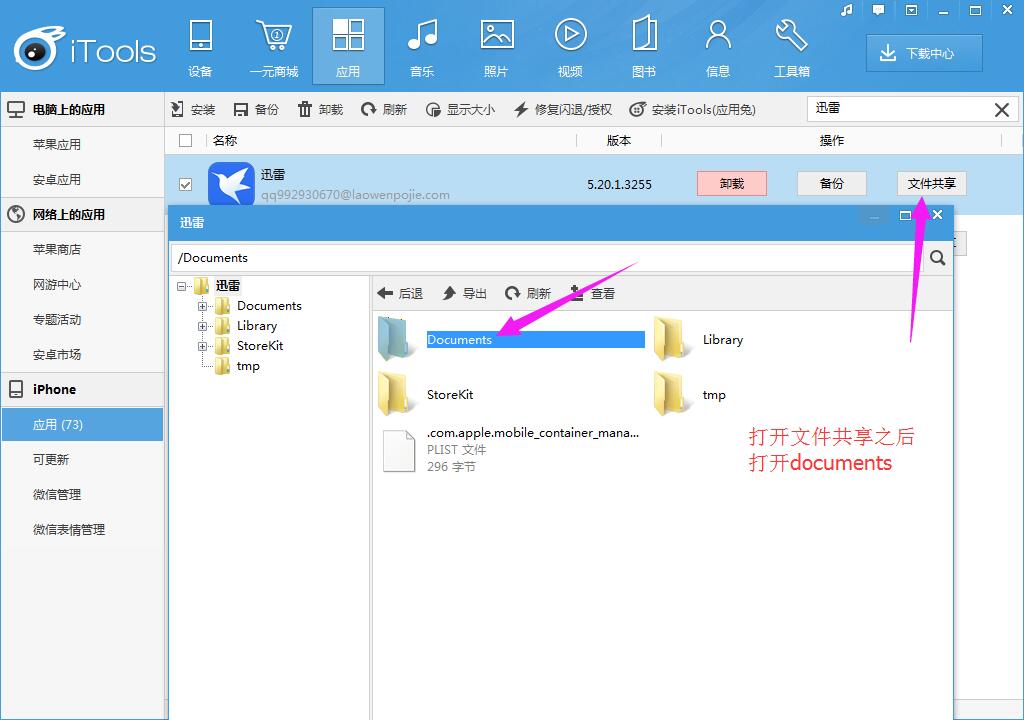Click the iTools logo
Viewport: 1024px width, 720px height.
click(x=85, y=49)
